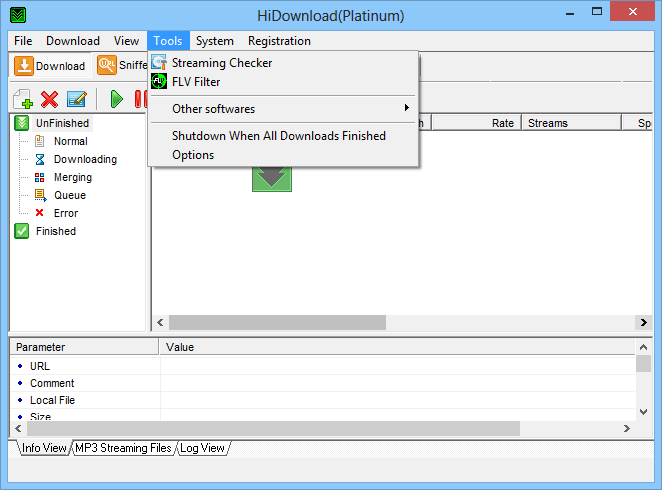Click the green start download play icon
Screen dimensions: 662x490
[x=117, y=99]
